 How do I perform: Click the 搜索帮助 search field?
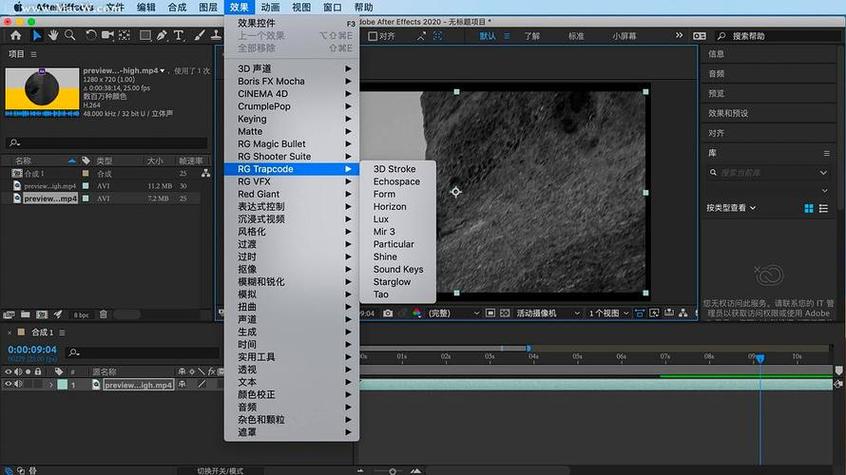coord(780,36)
